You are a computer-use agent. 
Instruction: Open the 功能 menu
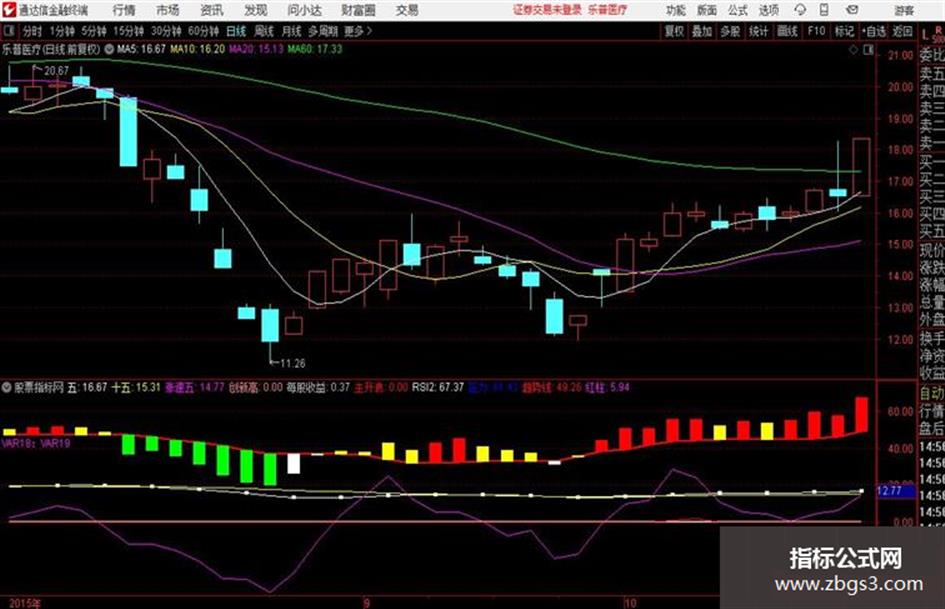(676, 10)
